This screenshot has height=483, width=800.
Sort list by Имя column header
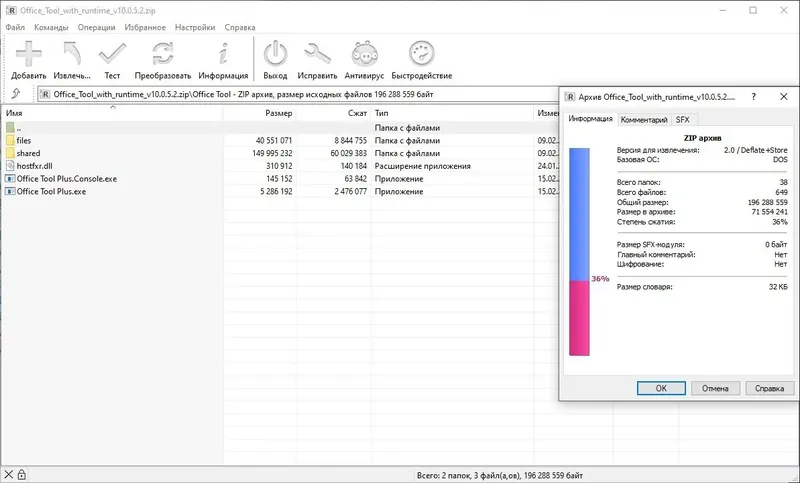coord(112,113)
